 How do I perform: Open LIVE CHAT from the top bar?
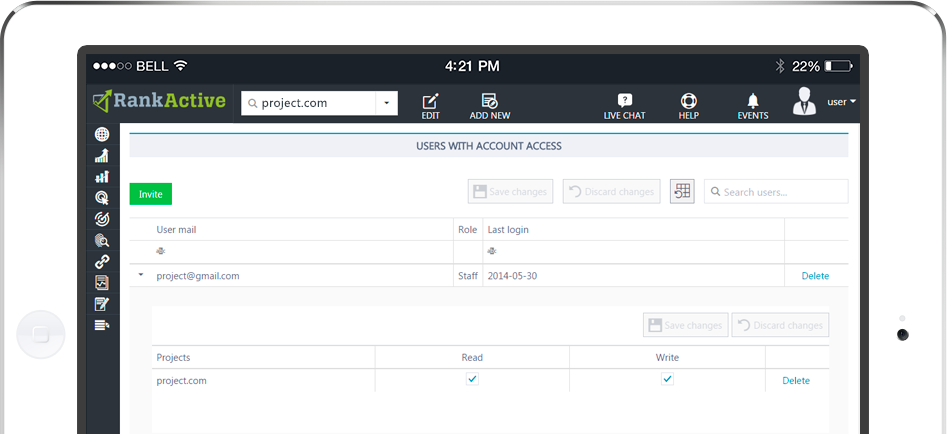point(624,107)
